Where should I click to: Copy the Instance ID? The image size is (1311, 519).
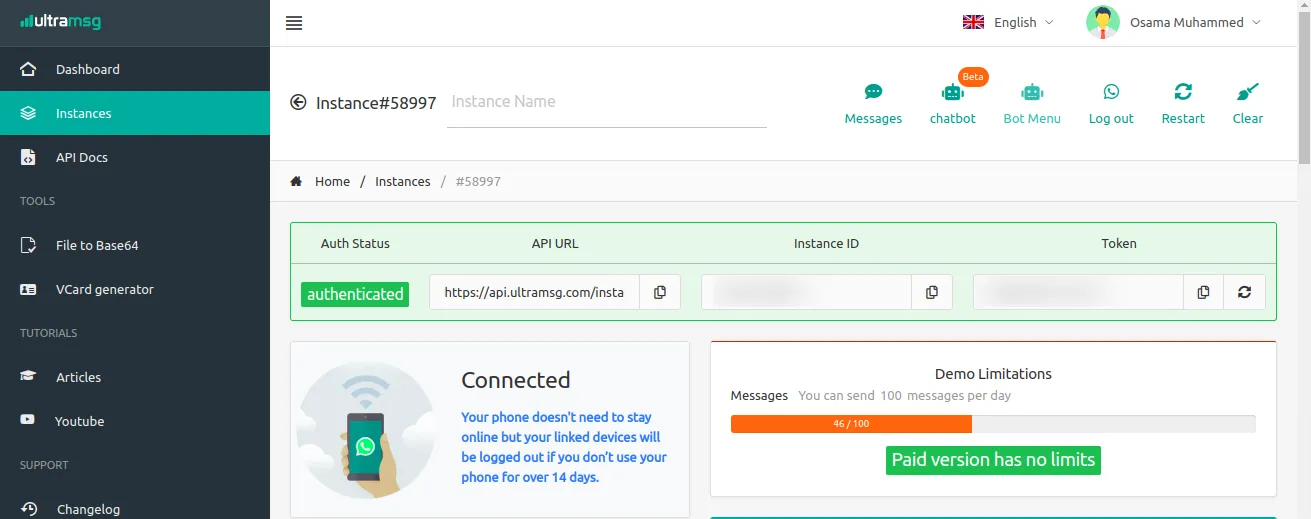(932, 292)
